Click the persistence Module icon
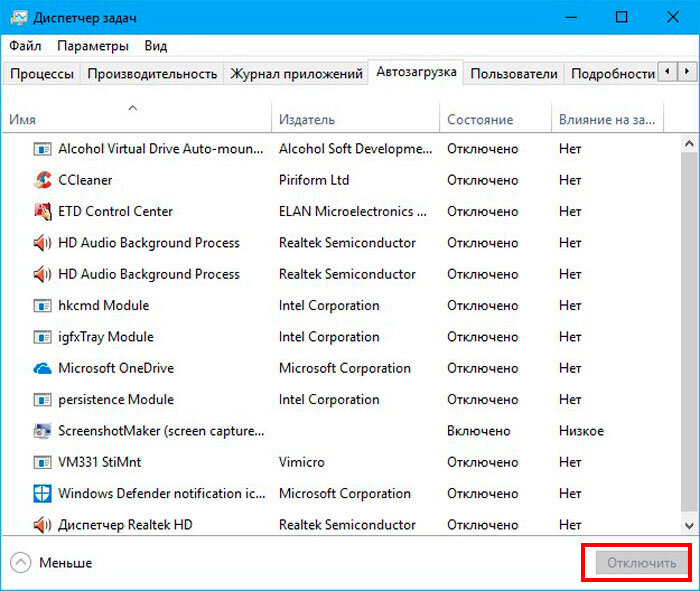Image resolution: width=700 pixels, height=591 pixels. [42, 400]
